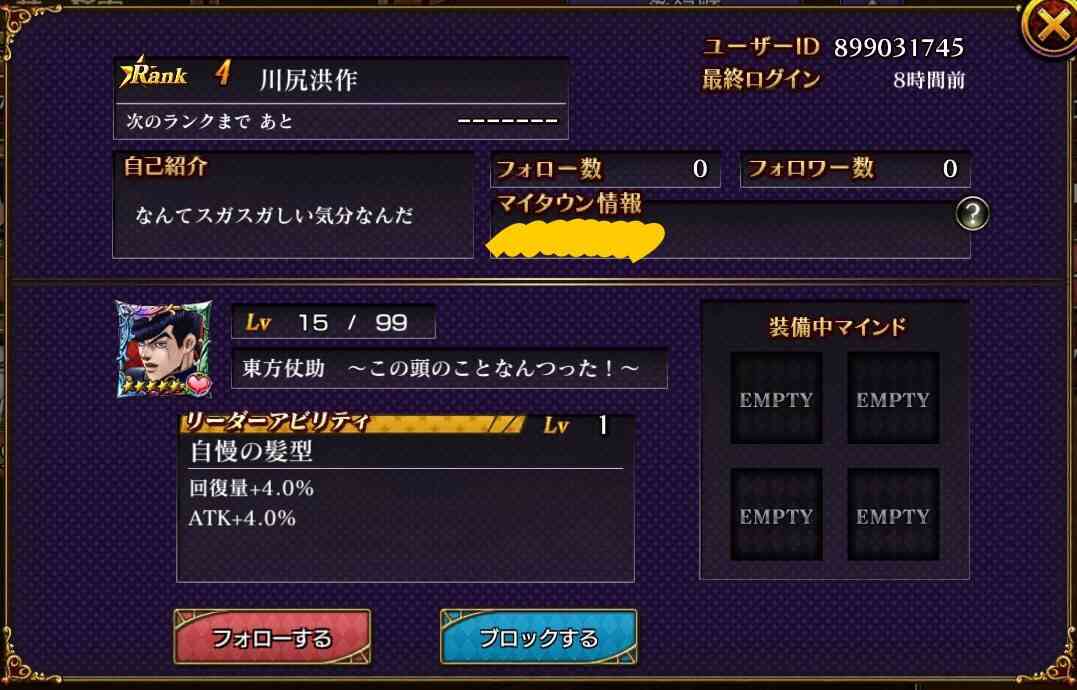Click the フォロー数 follow count field
The image size is (1077, 690).
tap(605, 169)
